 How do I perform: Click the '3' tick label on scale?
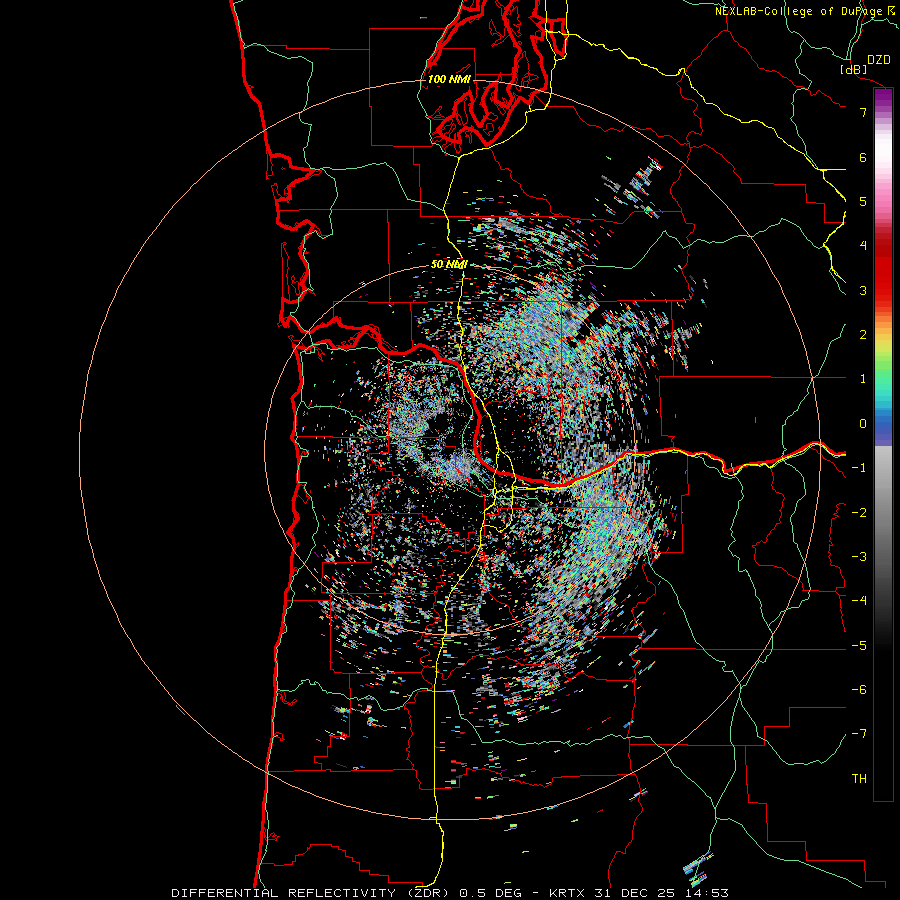[x=863, y=290]
